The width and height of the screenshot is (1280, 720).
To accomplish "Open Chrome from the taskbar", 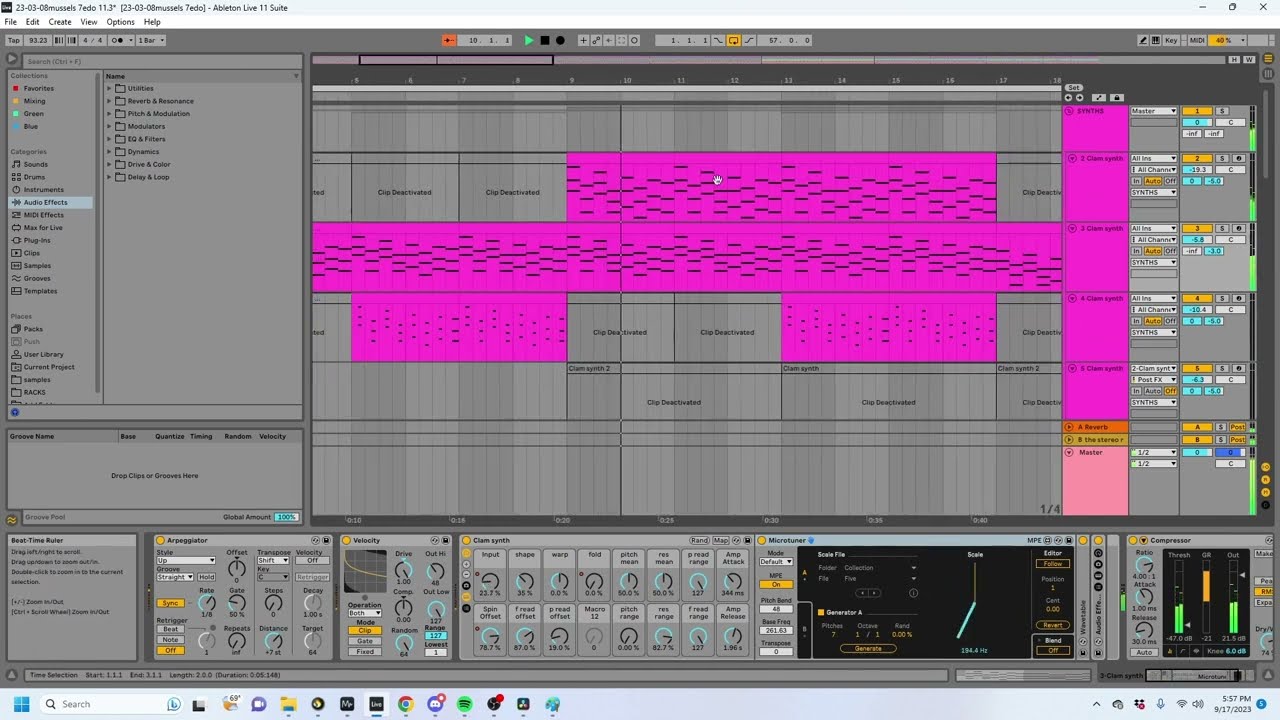I will tap(405, 704).
